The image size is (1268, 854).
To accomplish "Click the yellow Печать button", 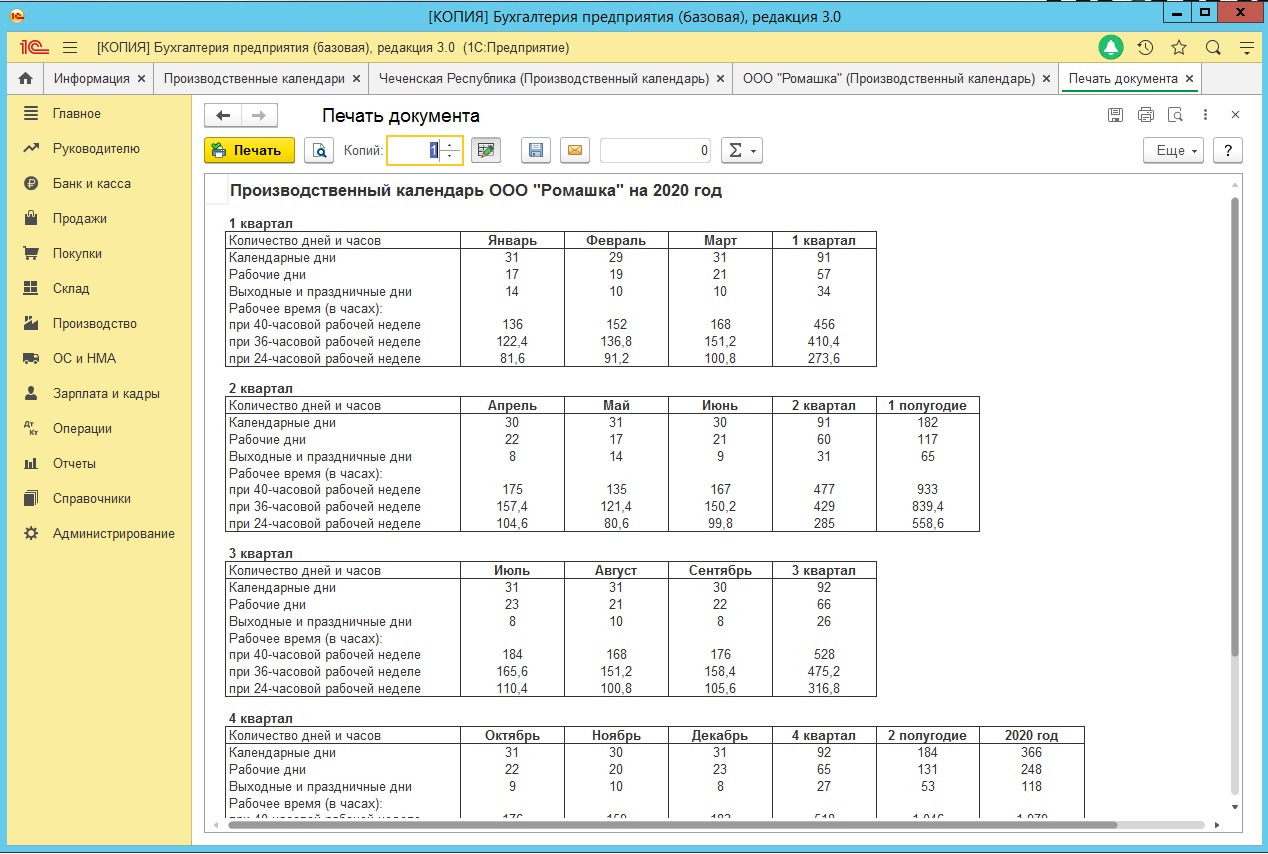I will point(249,150).
